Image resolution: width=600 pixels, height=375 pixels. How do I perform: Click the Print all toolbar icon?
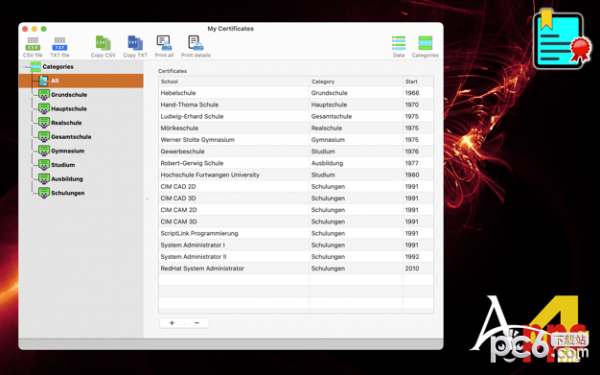click(x=164, y=43)
